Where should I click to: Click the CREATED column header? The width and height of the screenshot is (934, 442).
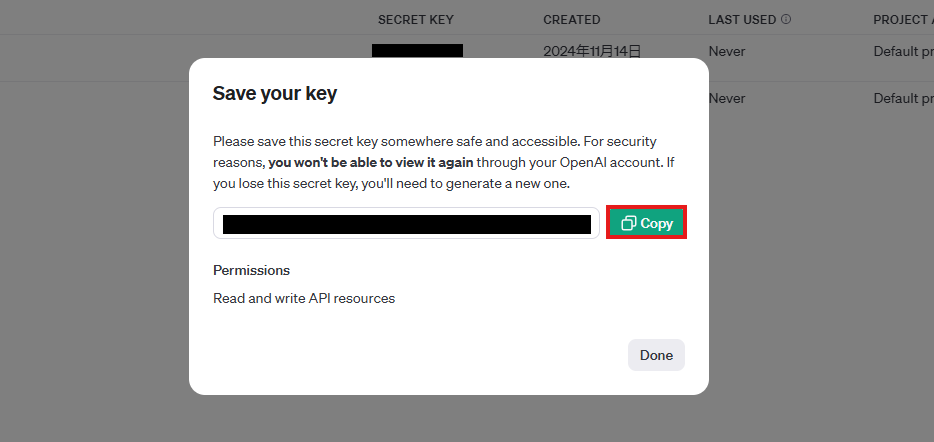[x=572, y=19]
